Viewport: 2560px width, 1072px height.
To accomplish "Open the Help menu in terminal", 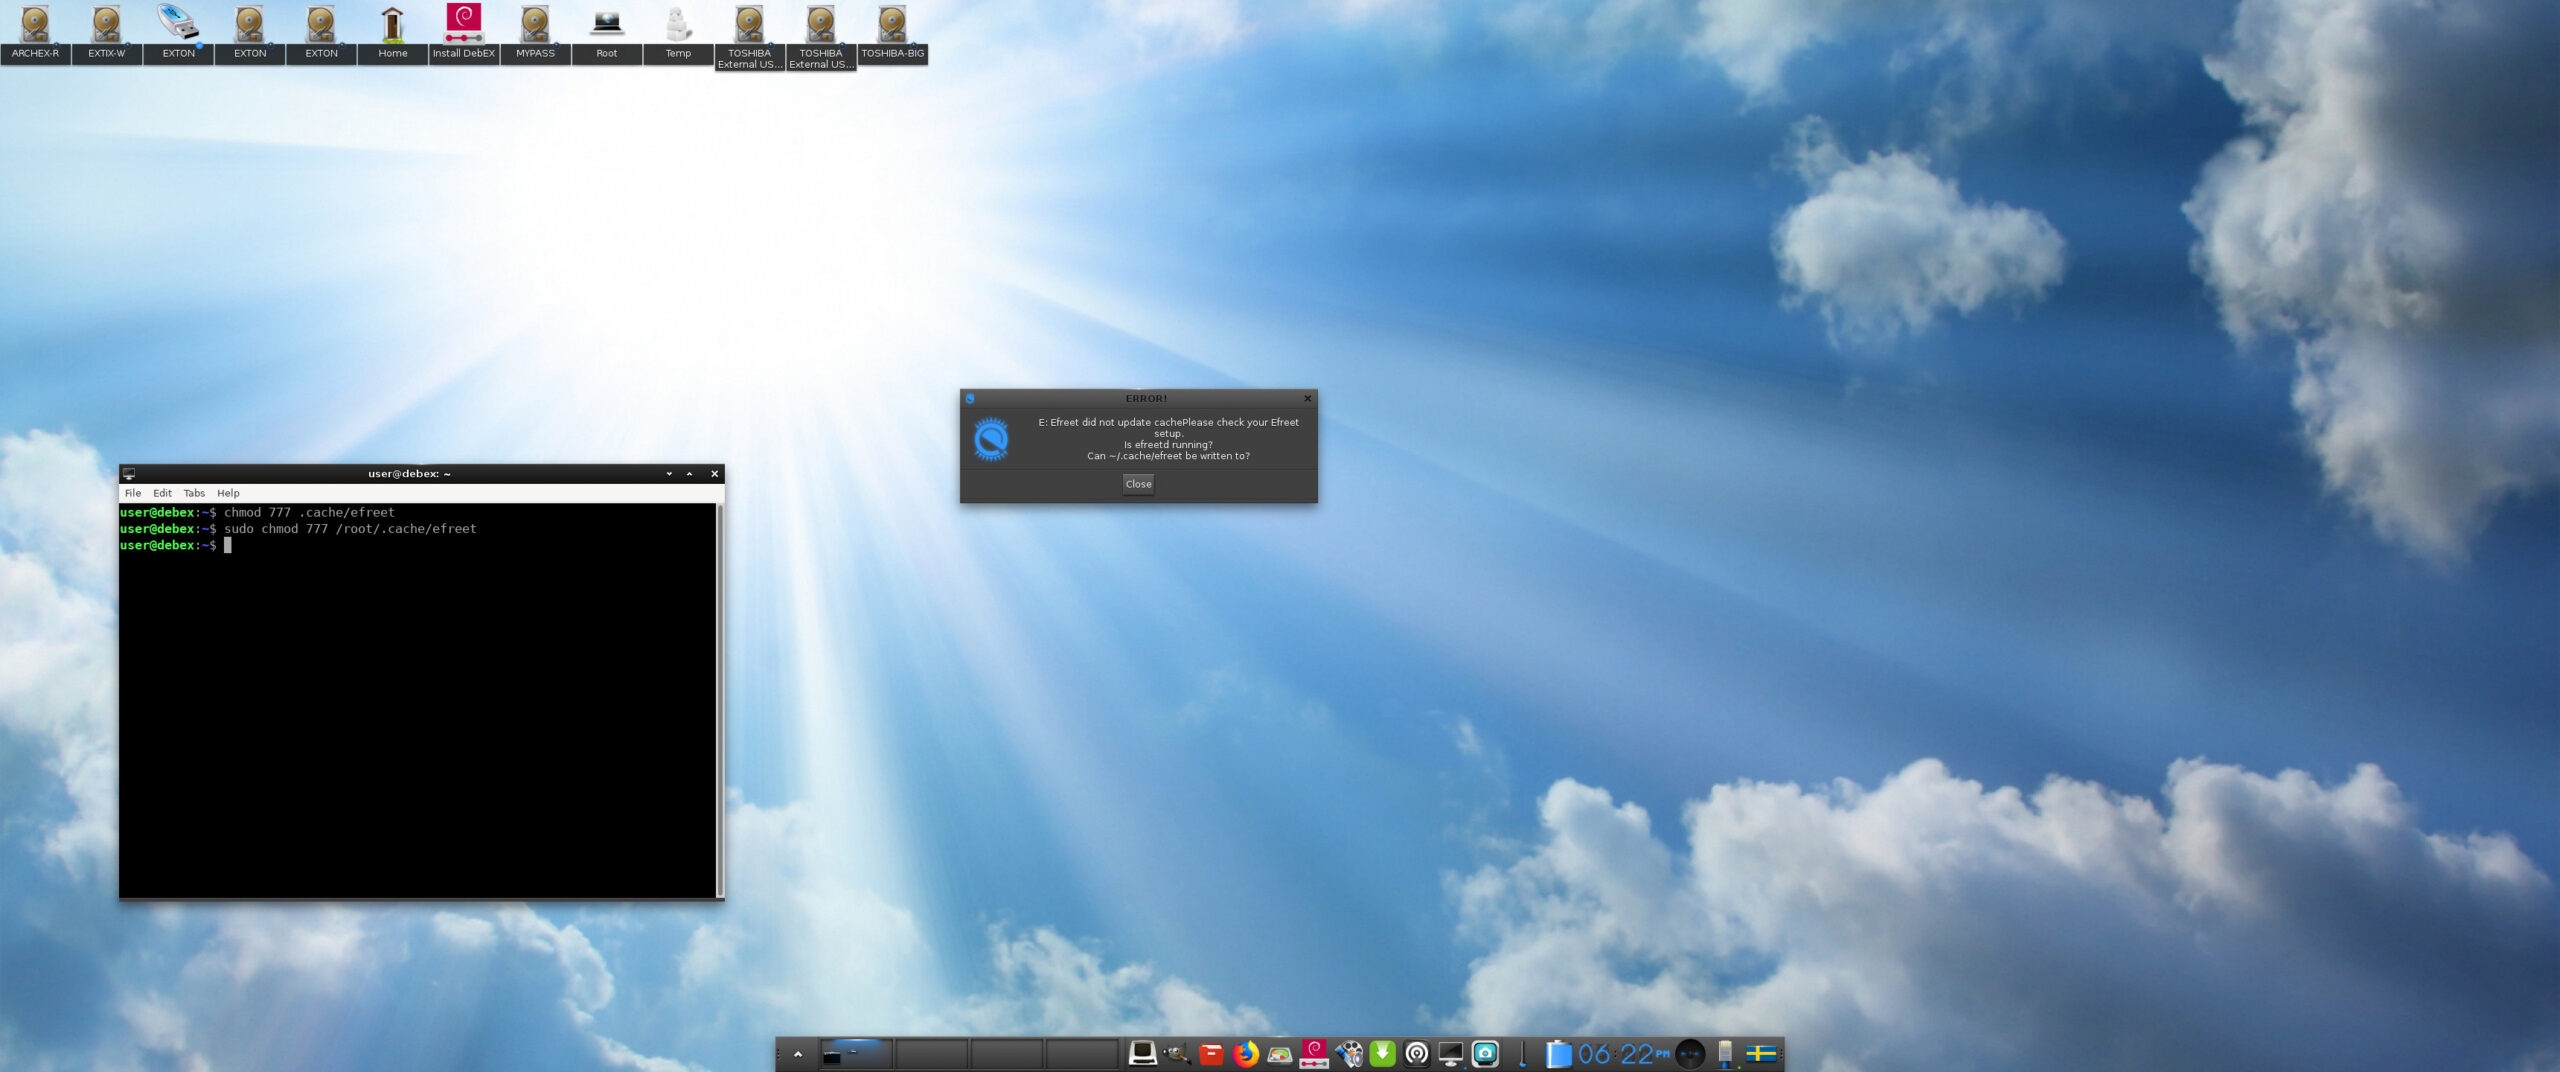I will (x=228, y=493).
